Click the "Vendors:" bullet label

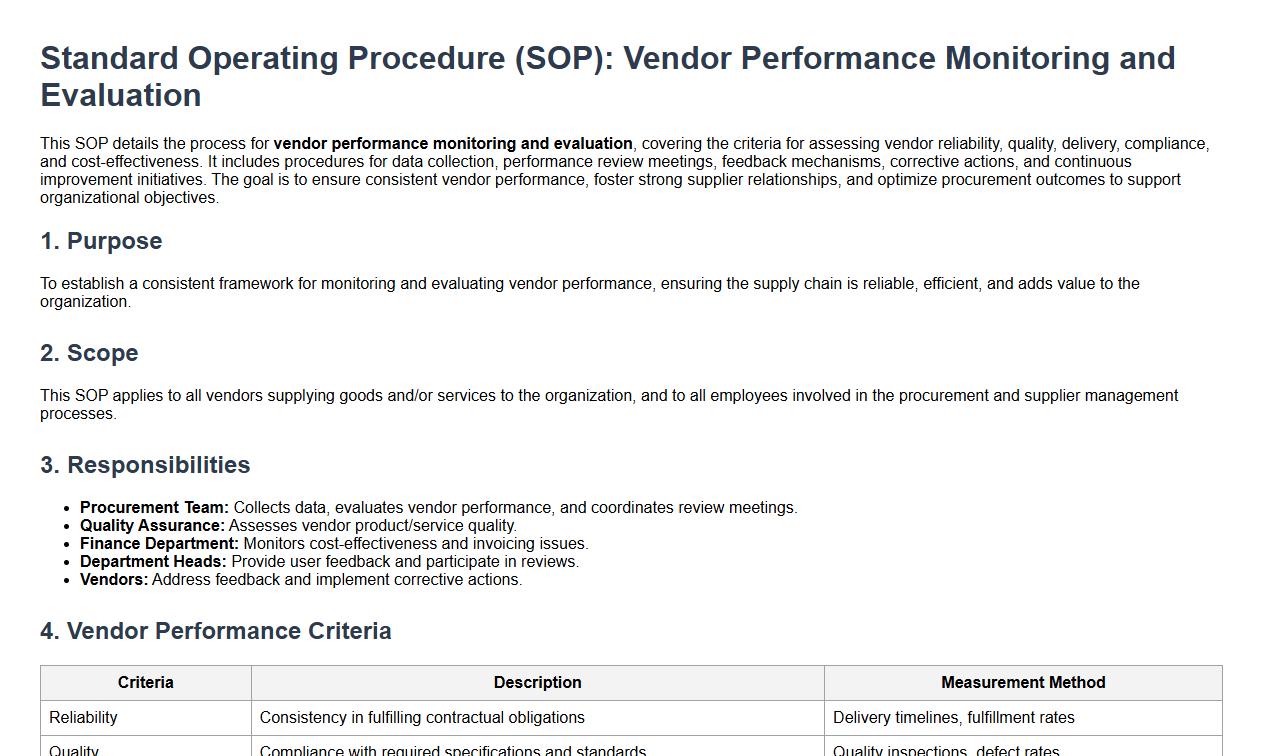(114, 580)
